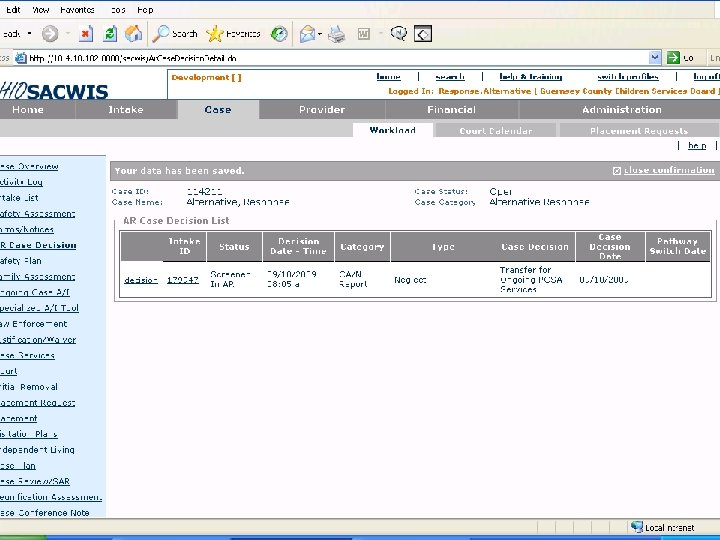Click the Edit with Word icon
This screenshot has height=540, width=720.
[x=363, y=34]
